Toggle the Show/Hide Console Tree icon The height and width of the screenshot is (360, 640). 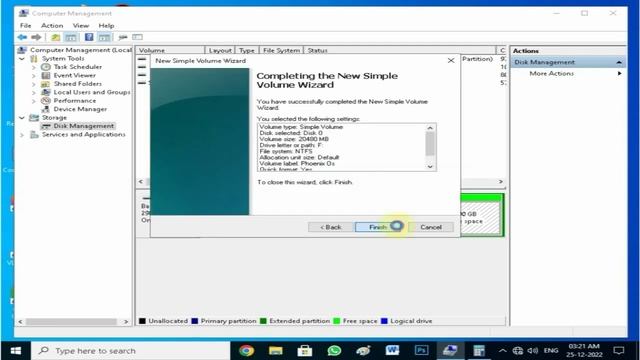pyautogui.click(x=71, y=37)
